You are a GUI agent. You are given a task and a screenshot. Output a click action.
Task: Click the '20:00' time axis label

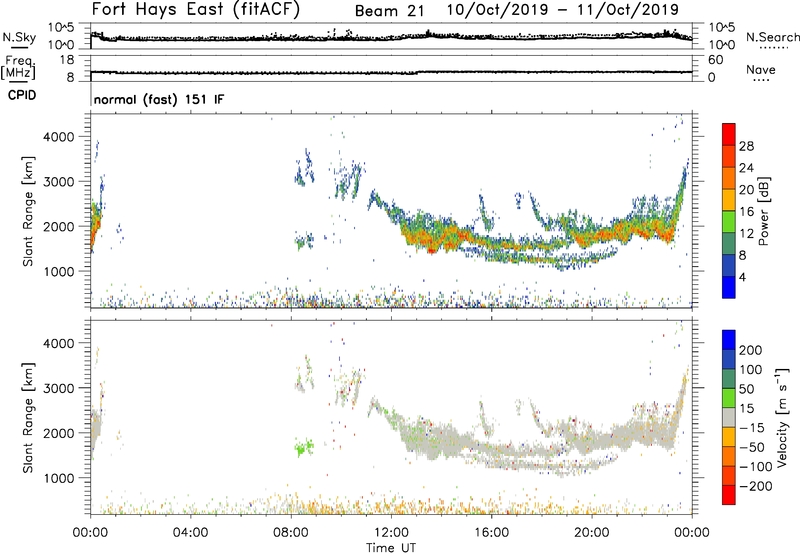tap(592, 533)
